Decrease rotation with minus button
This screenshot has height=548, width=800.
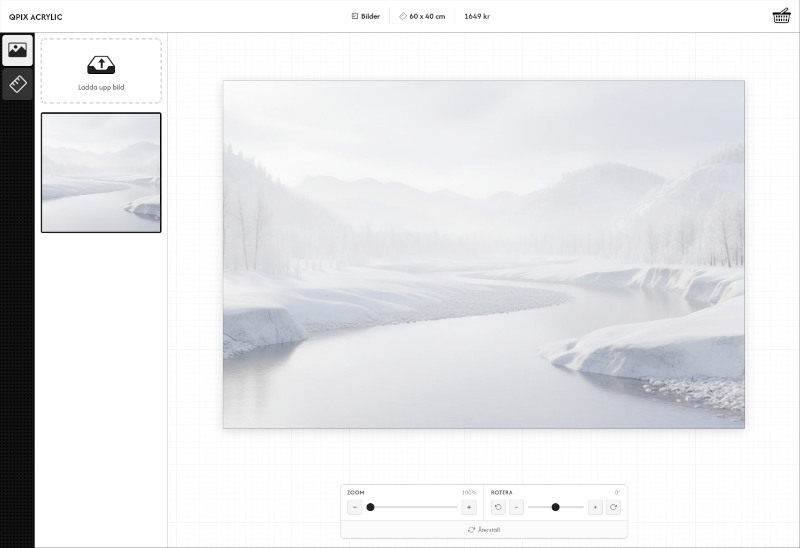[x=516, y=507]
